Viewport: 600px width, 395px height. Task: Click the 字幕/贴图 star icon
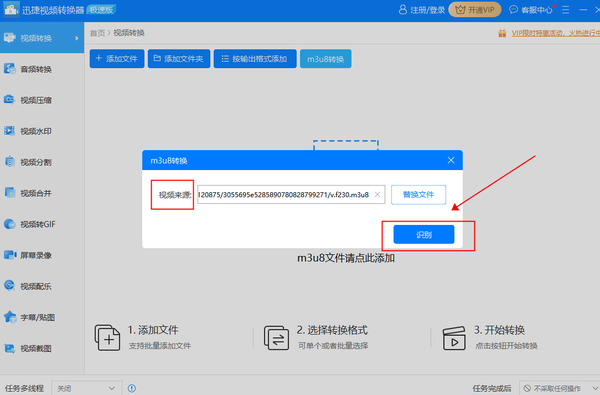pyautogui.click(x=10, y=317)
